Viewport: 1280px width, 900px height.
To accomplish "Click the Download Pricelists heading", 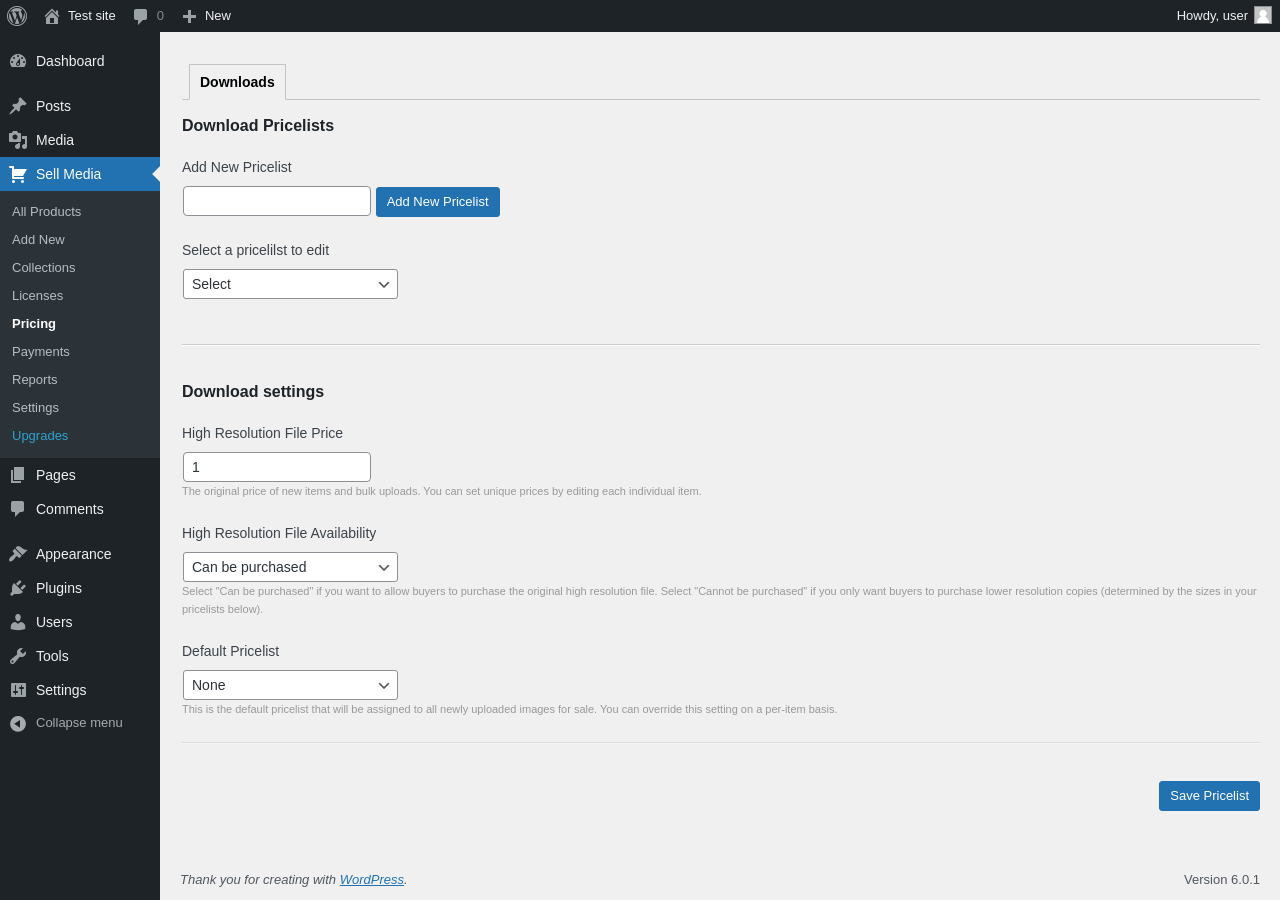I will [258, 126].
